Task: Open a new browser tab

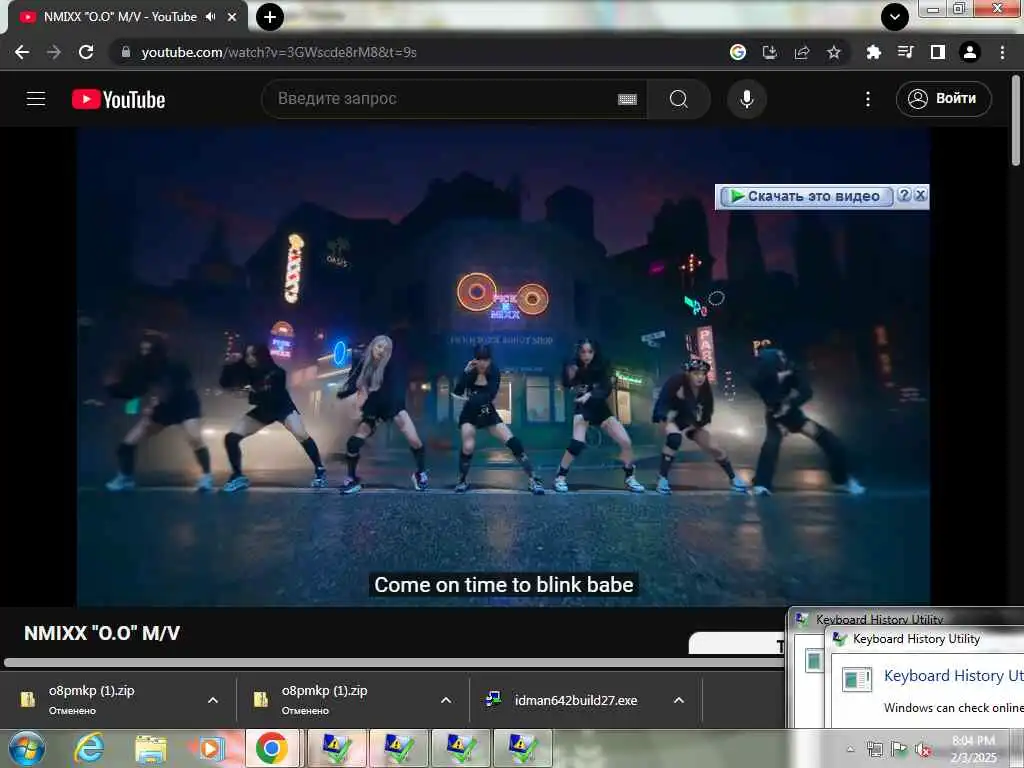Action: 270,16
